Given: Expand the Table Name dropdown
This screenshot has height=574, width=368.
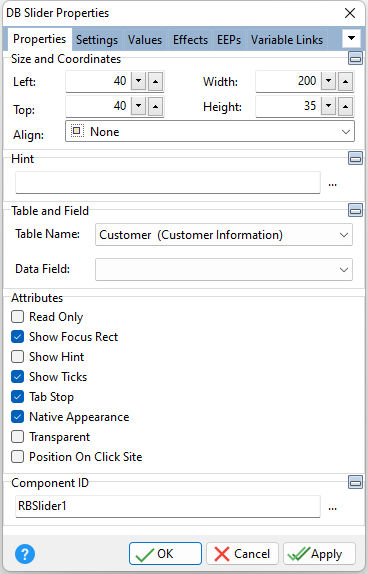Looking at the screenshot, I should coord(224,235).
